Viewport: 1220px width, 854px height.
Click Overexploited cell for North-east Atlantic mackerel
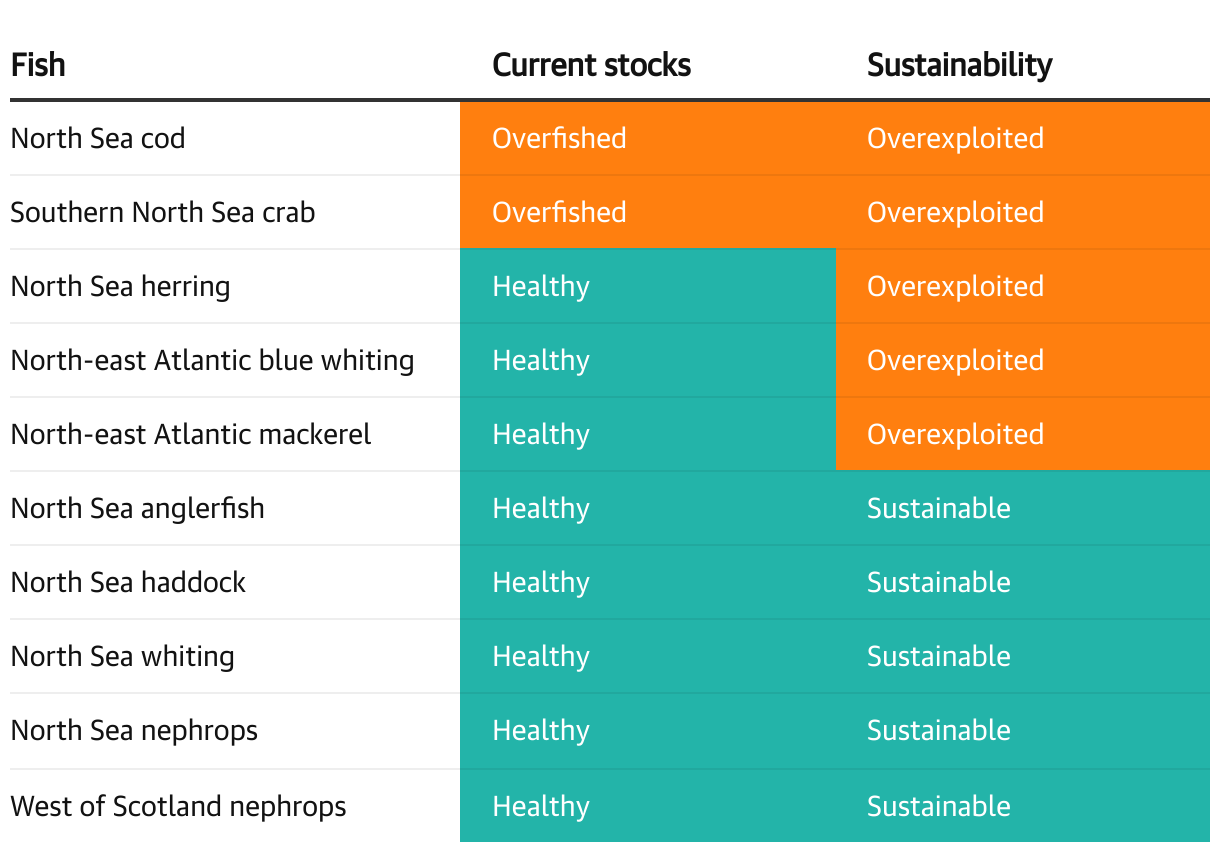click(955, 434)
